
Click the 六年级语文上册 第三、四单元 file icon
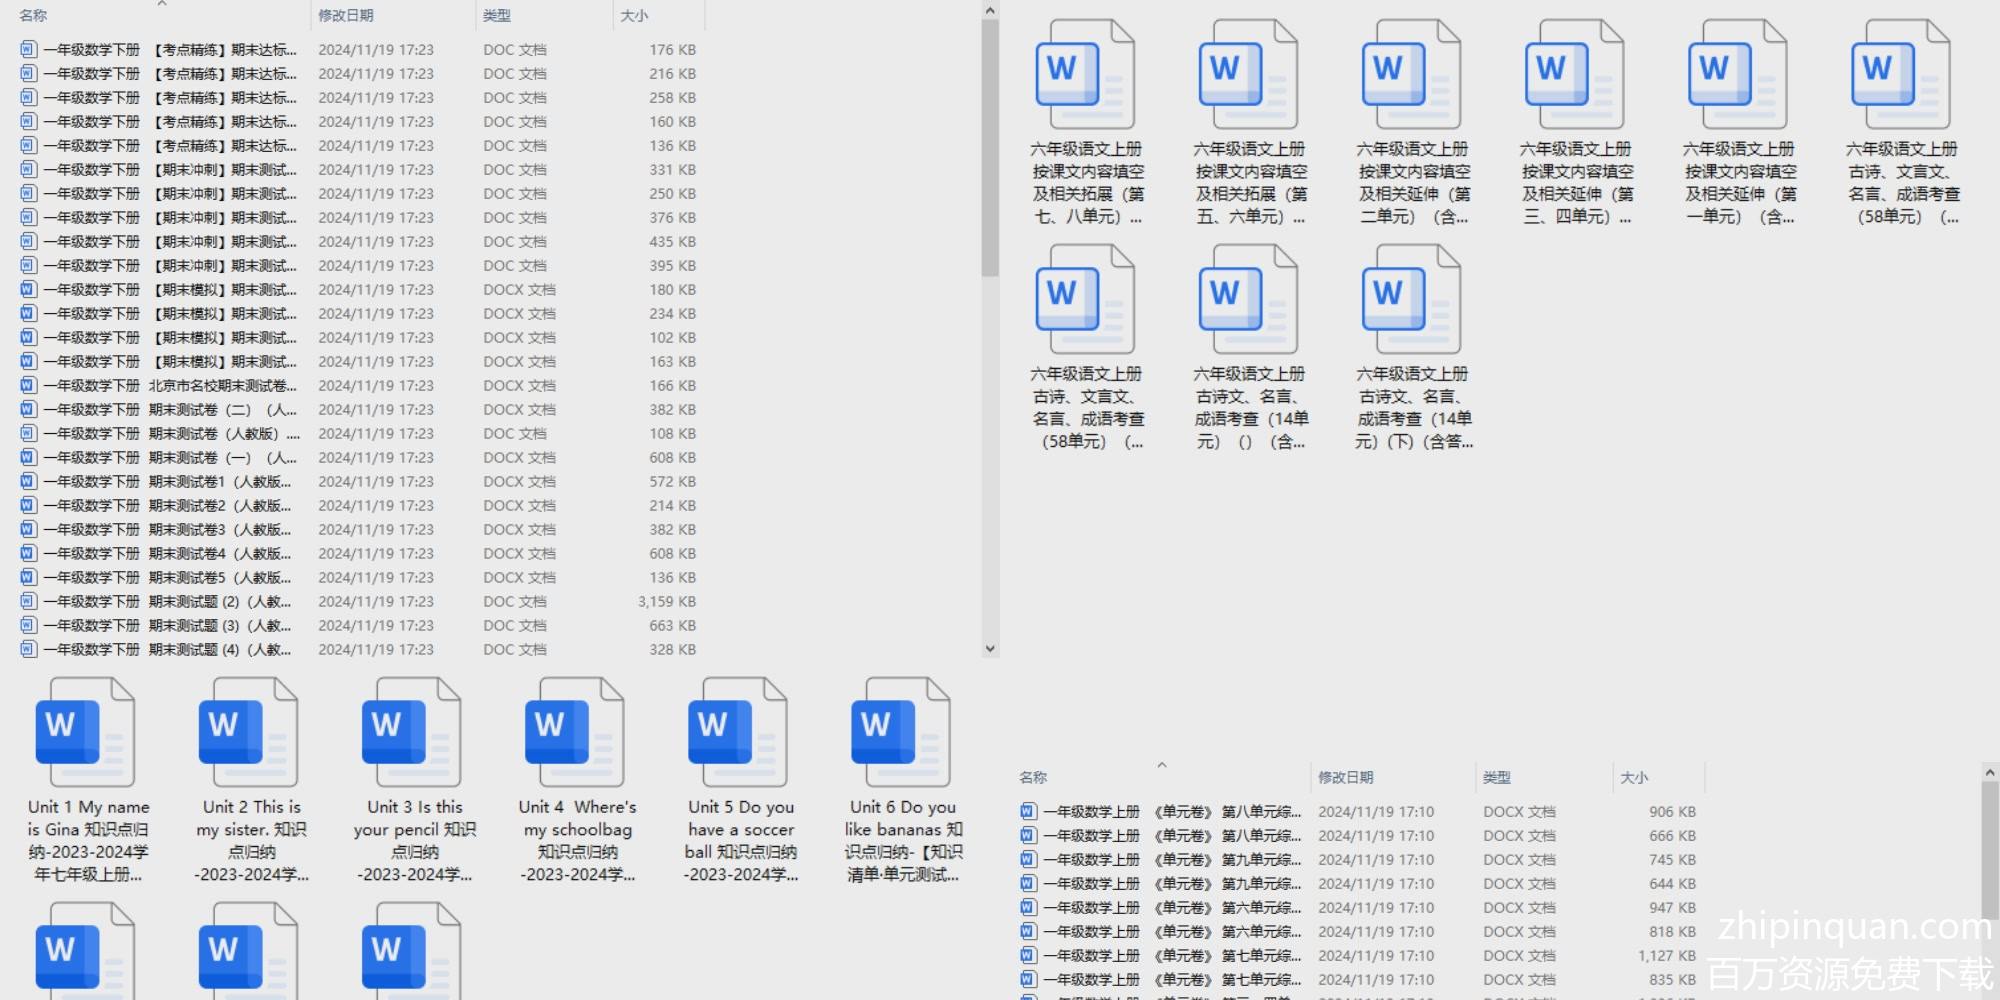pyautogui.click(x=1574, y=76)
